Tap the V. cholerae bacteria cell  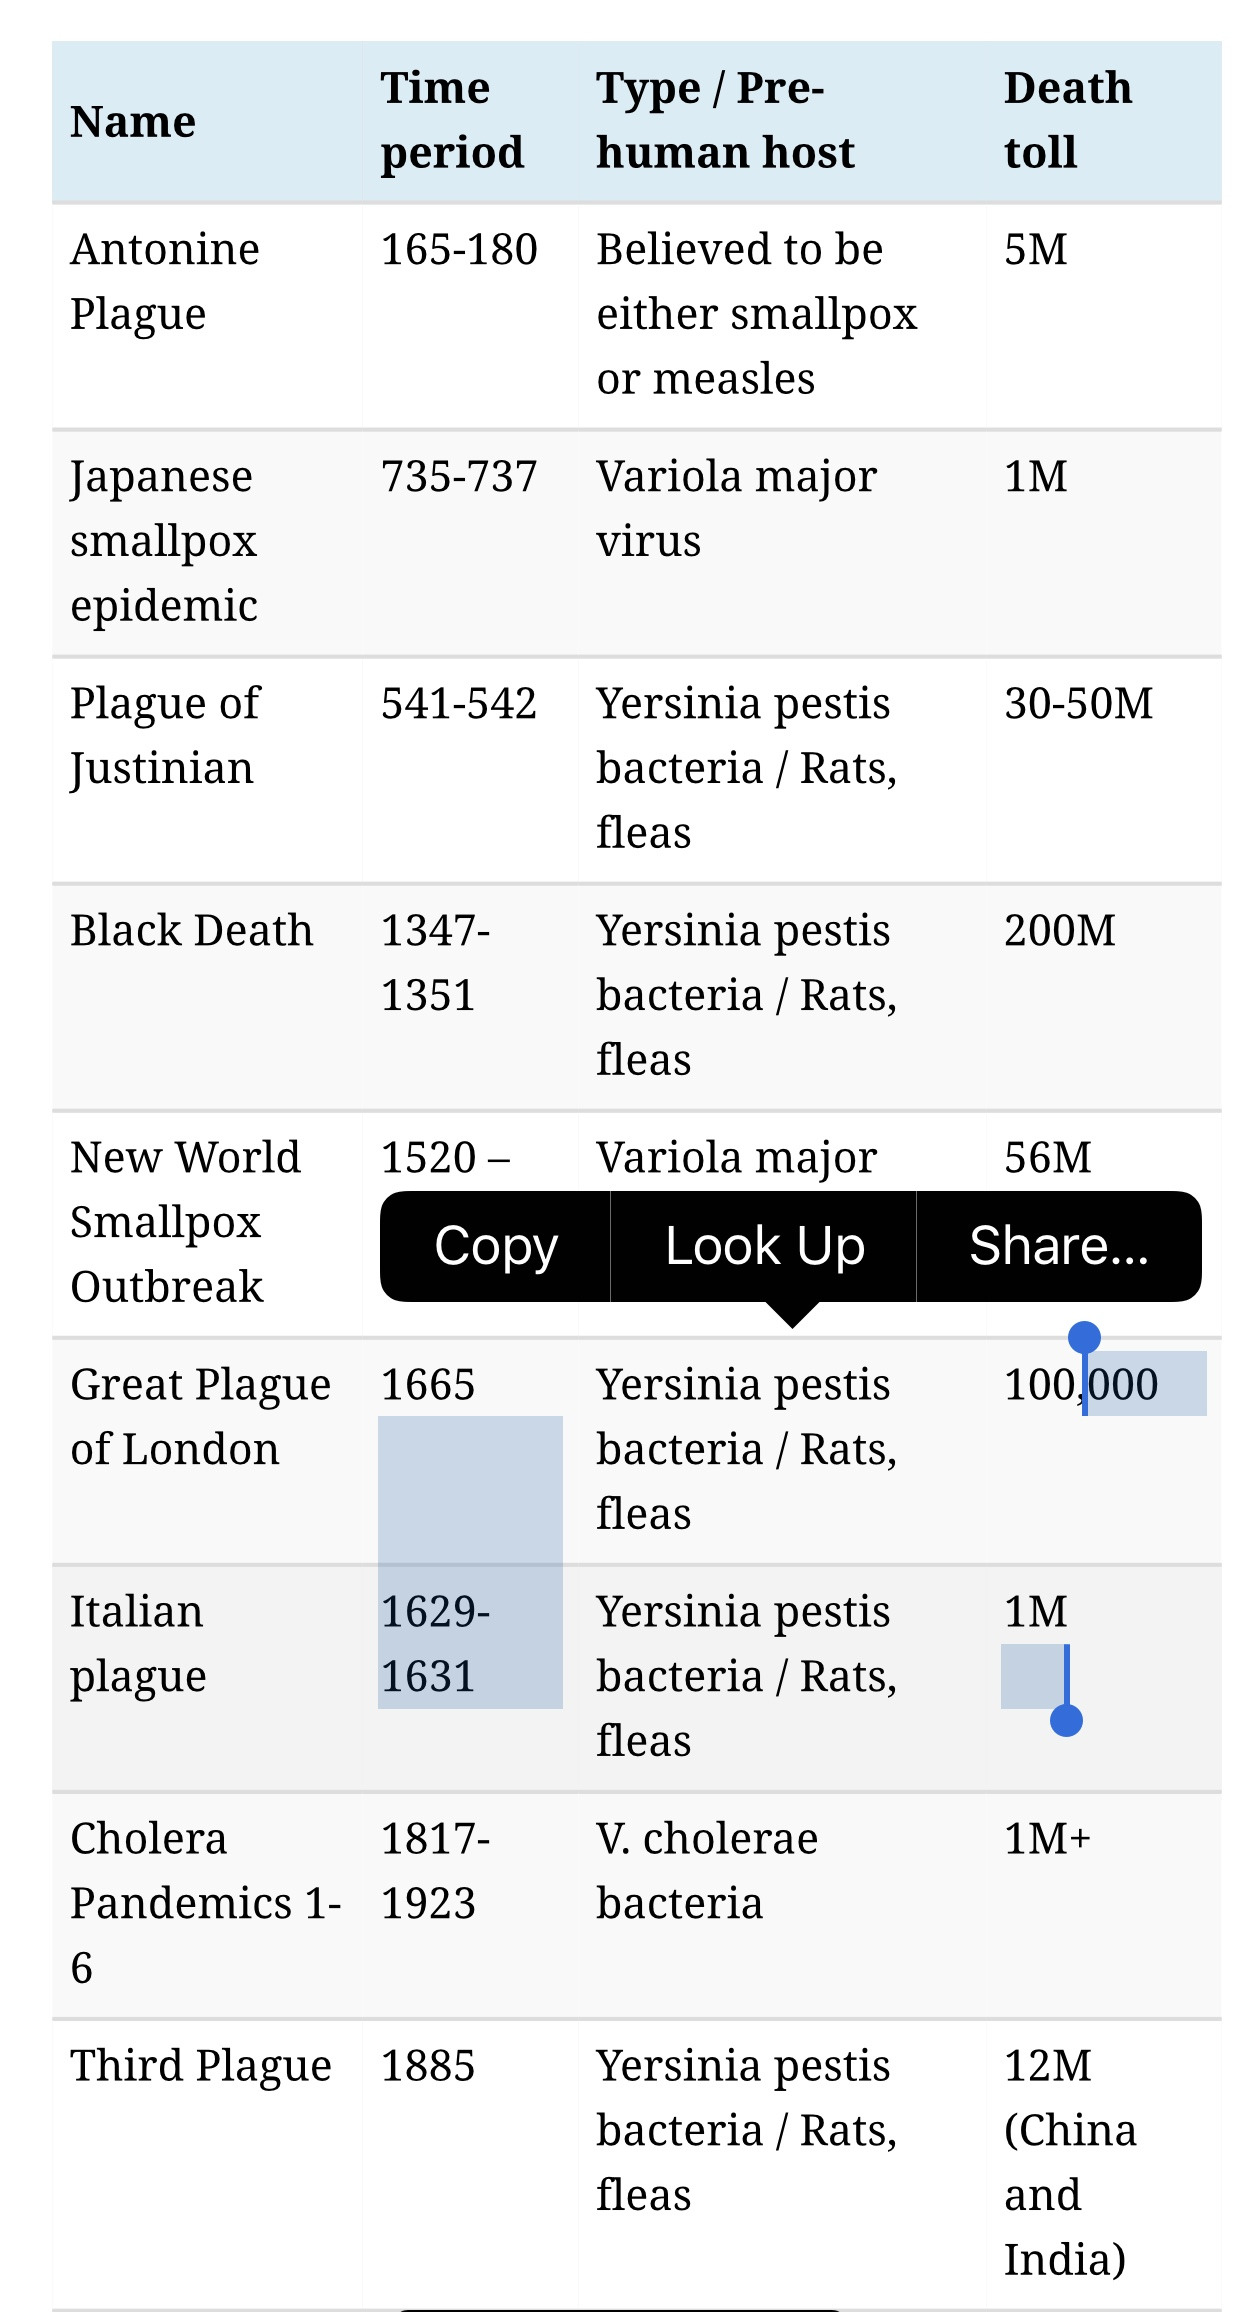707,1870
